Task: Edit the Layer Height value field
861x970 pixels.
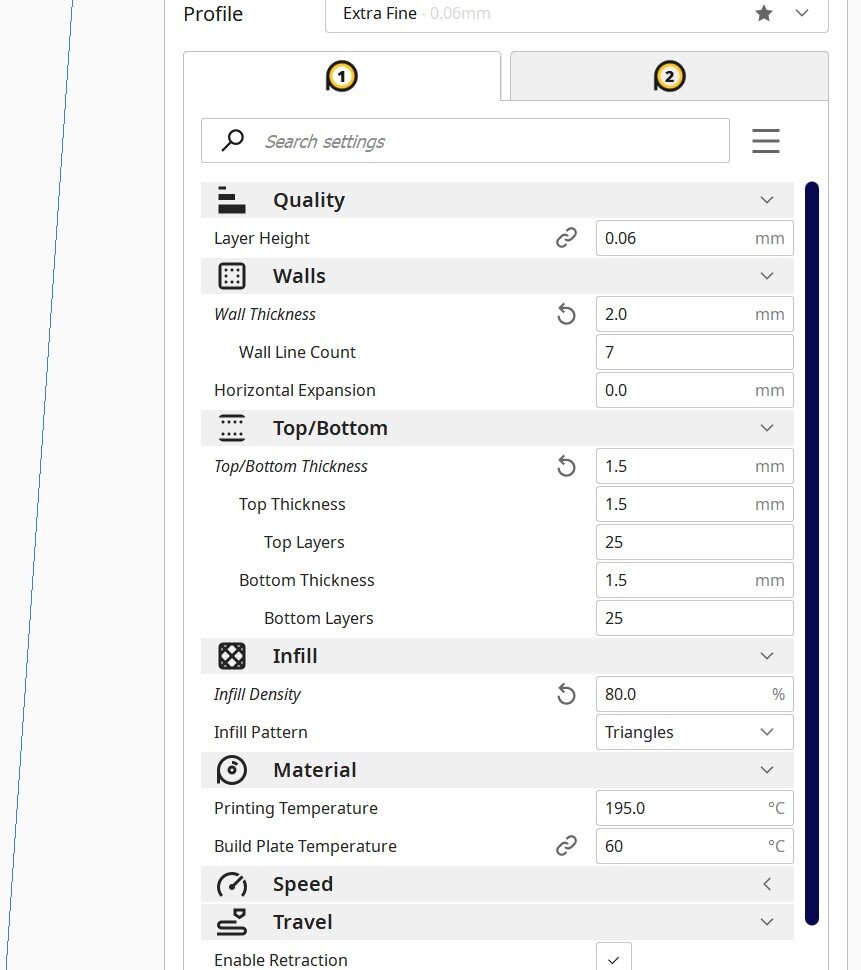Action: [695, 238]
